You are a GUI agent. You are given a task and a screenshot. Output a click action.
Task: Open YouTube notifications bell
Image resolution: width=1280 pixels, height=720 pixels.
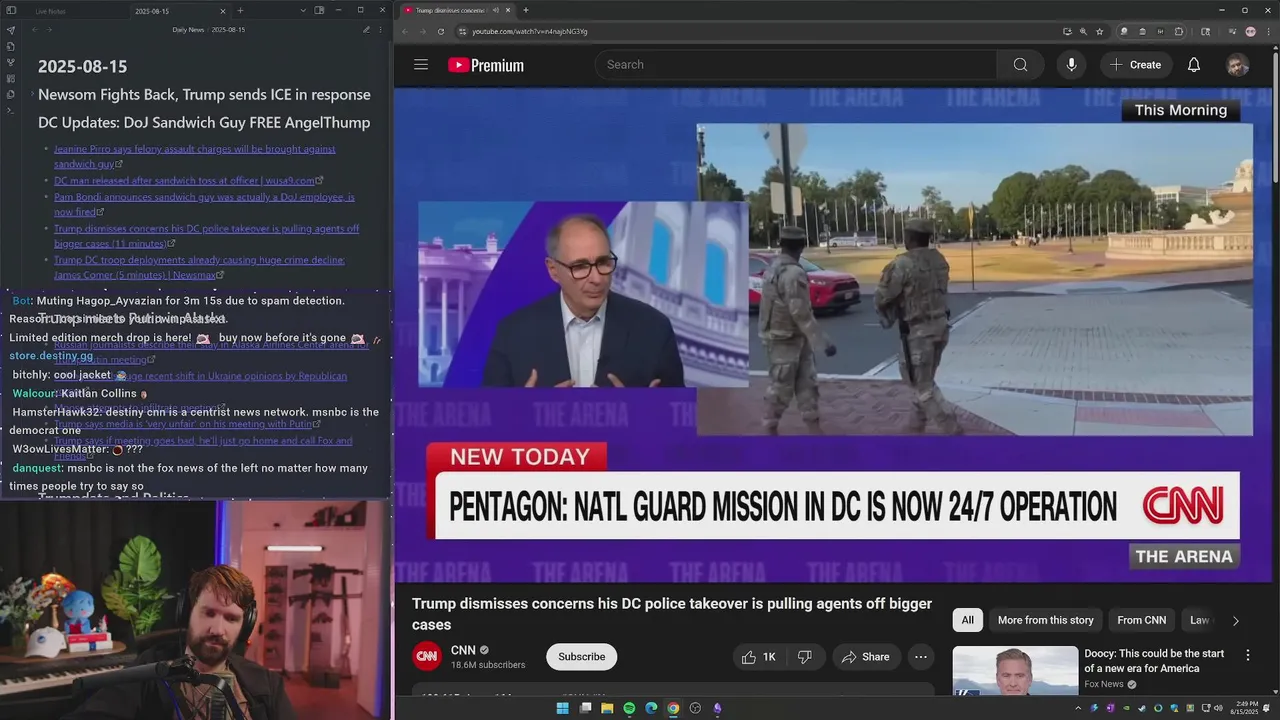[x=1193, y=65]
